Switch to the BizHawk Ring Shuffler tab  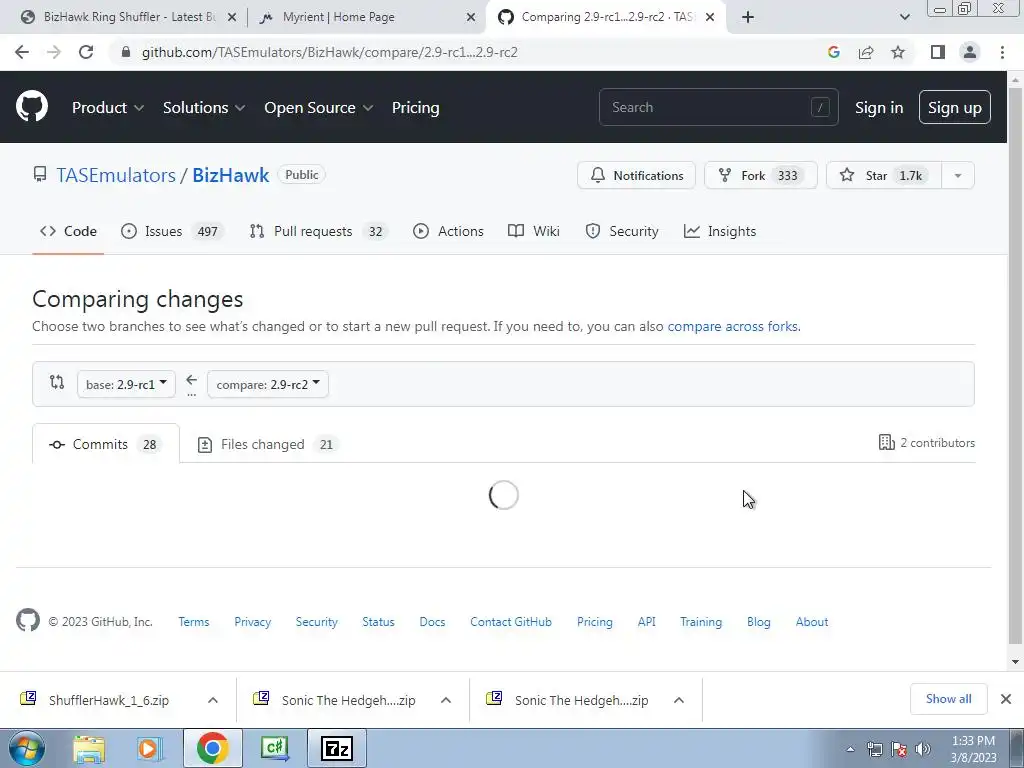tap(128, 17)
